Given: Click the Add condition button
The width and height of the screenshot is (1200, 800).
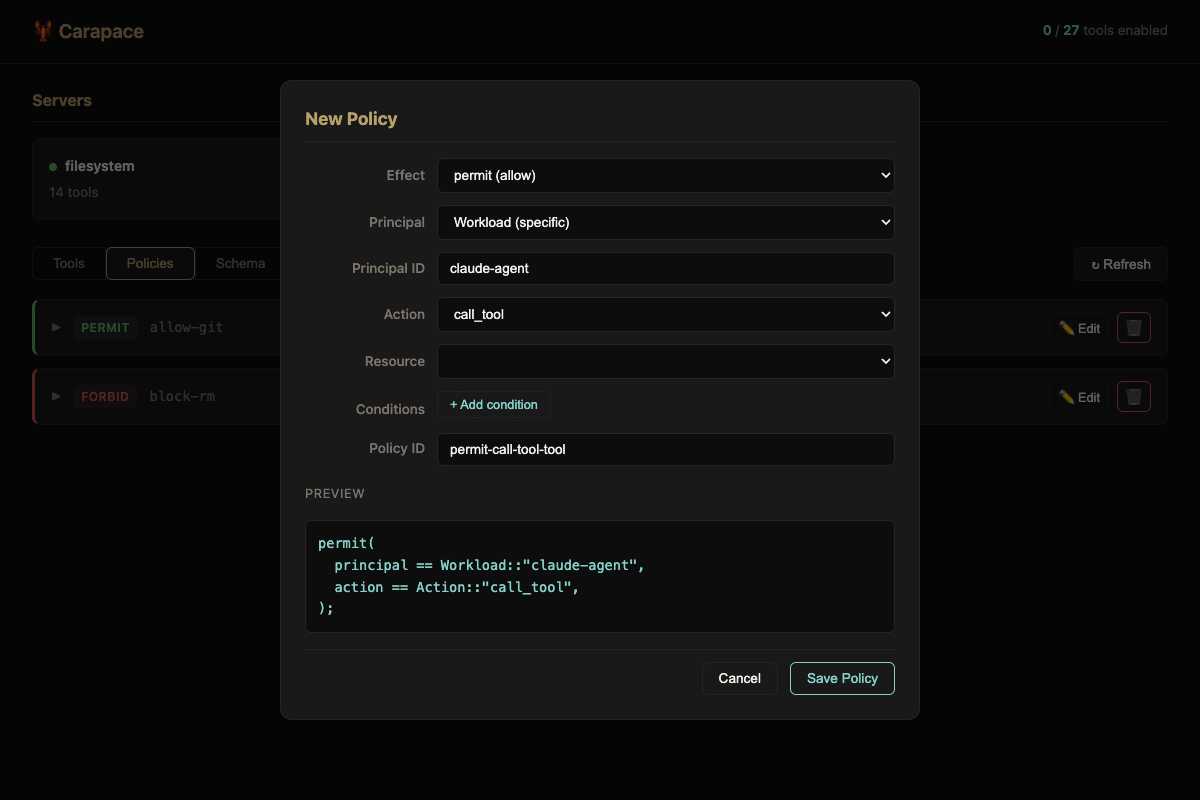Looking at the screenshot, I should 494,405.
